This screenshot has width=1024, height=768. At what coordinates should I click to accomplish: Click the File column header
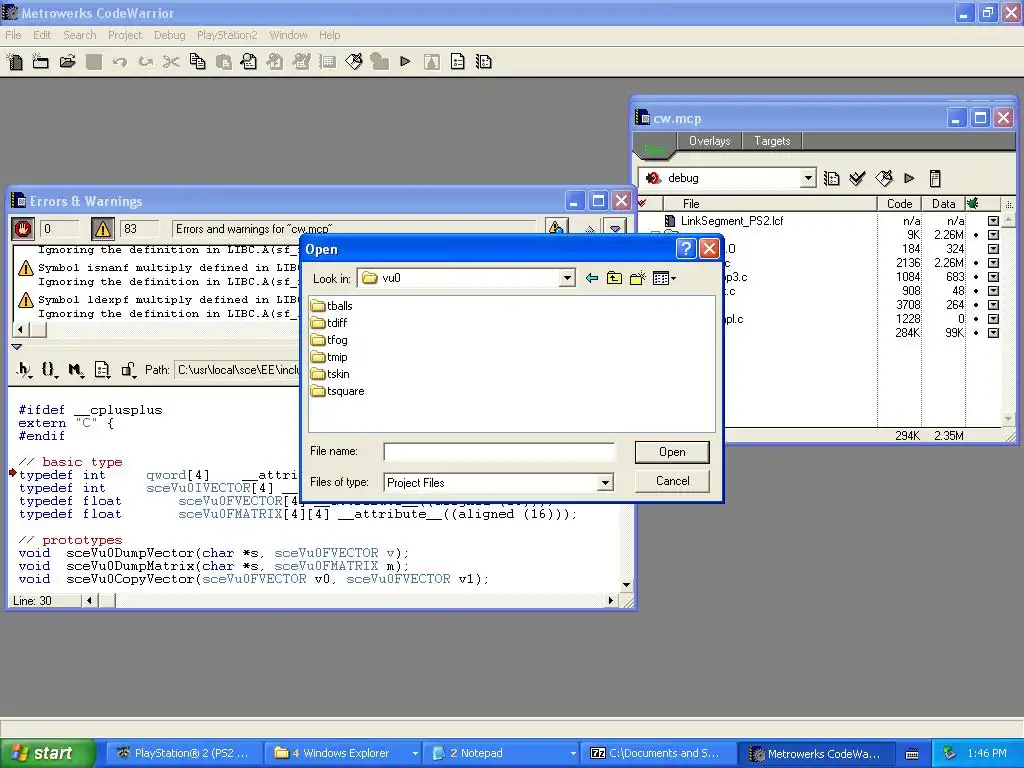769,204
